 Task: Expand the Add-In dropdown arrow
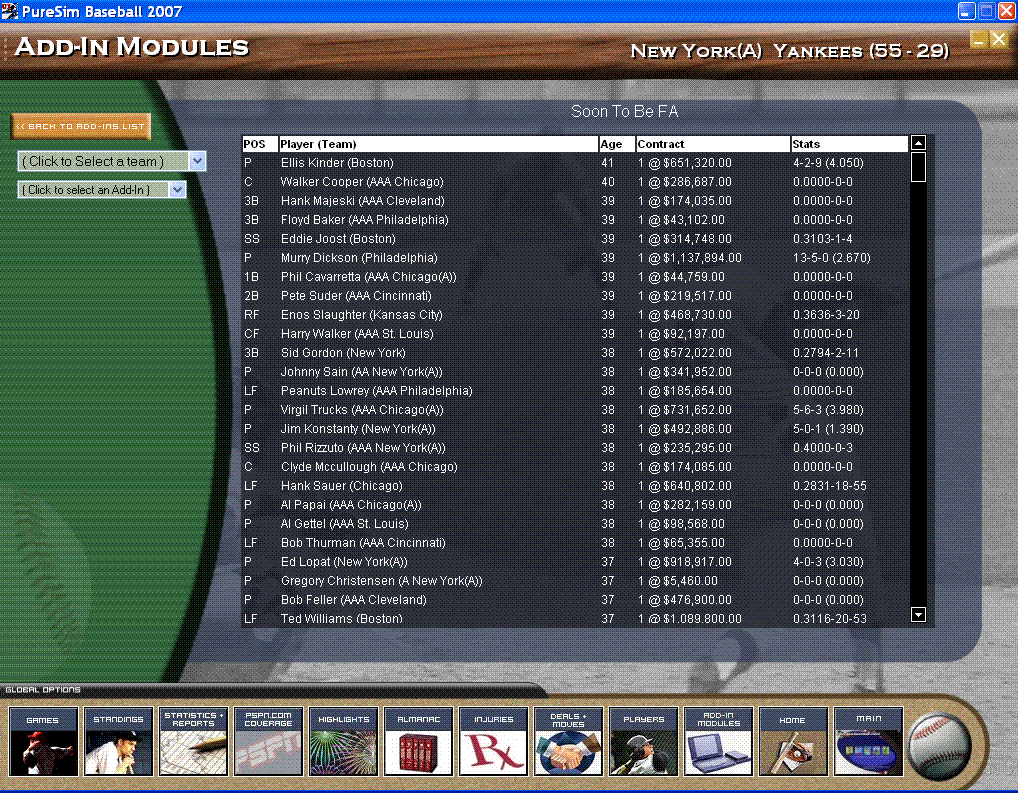tap(177, 190)
